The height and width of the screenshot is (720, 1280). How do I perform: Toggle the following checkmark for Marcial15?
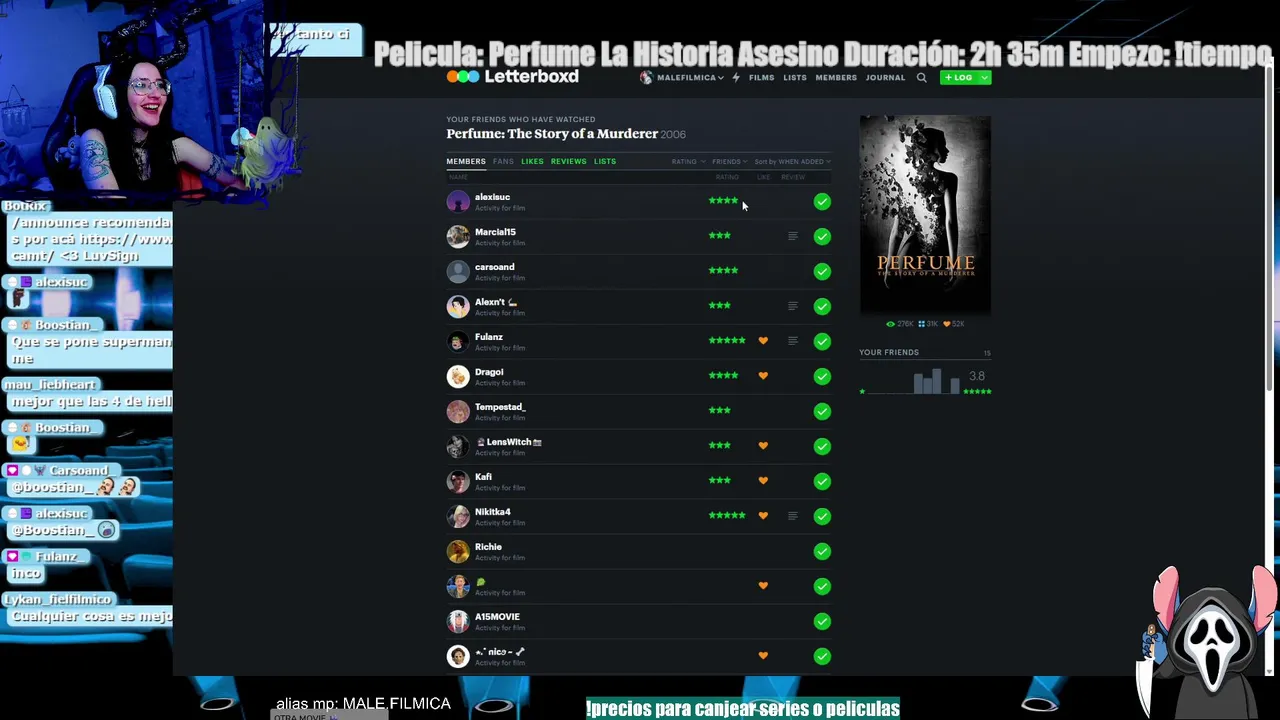[822, 237]
